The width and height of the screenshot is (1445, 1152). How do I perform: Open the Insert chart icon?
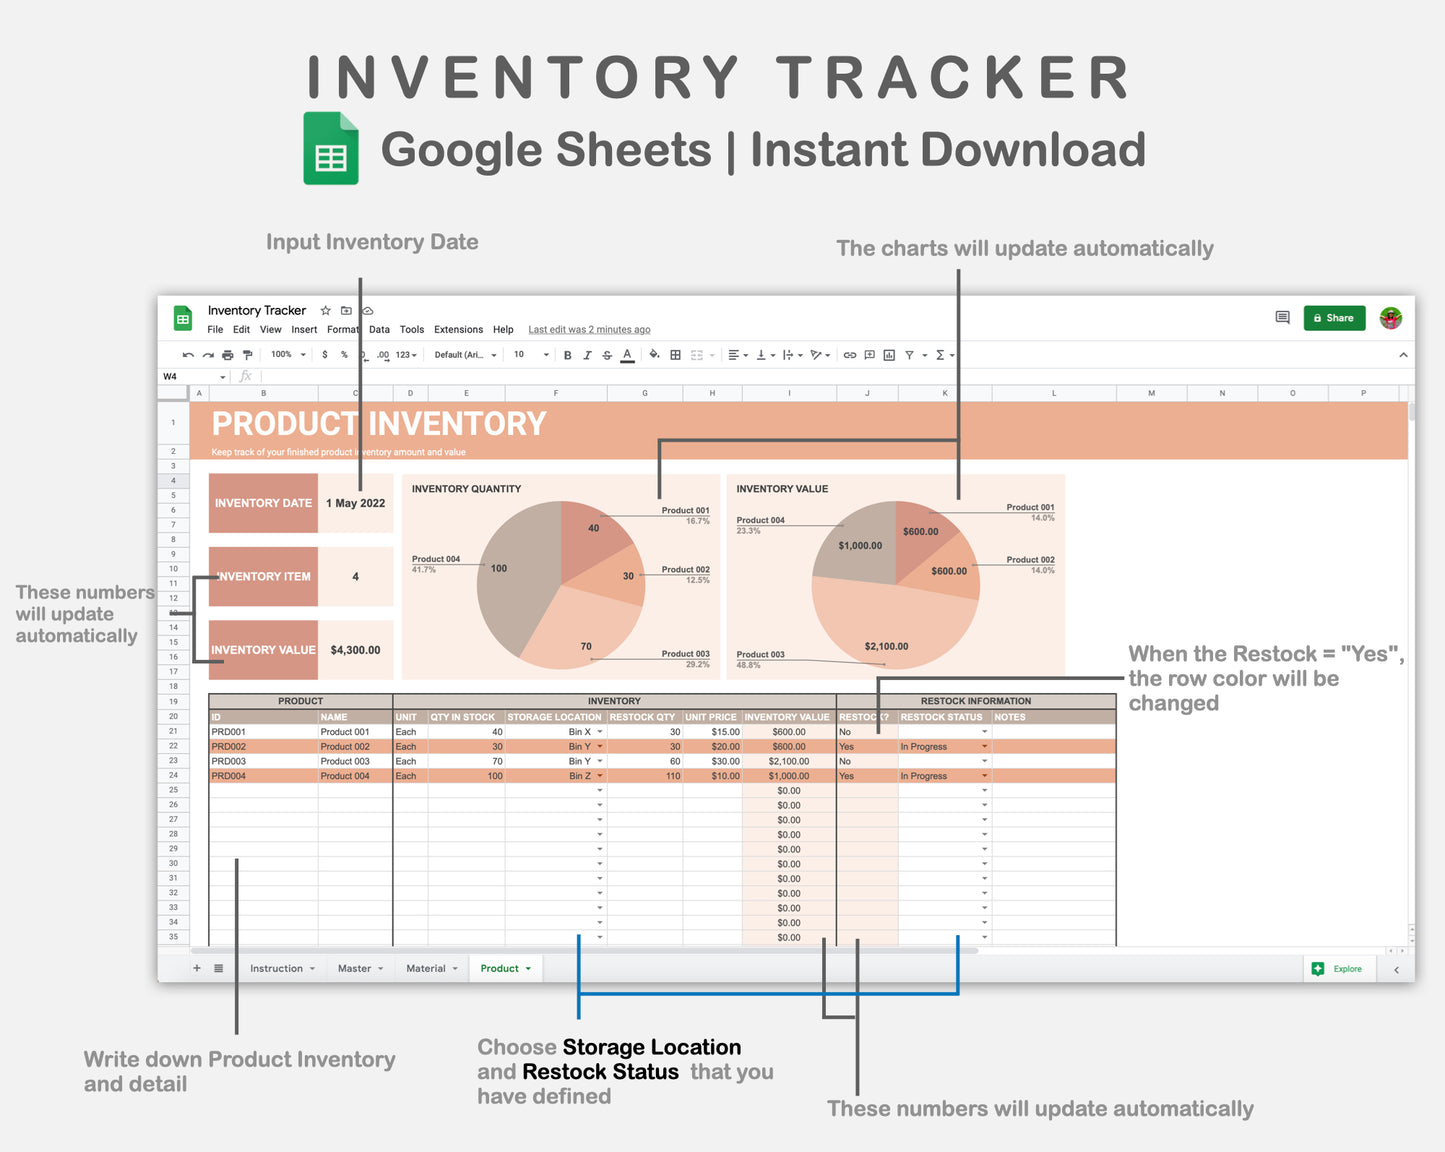[888, 355]
